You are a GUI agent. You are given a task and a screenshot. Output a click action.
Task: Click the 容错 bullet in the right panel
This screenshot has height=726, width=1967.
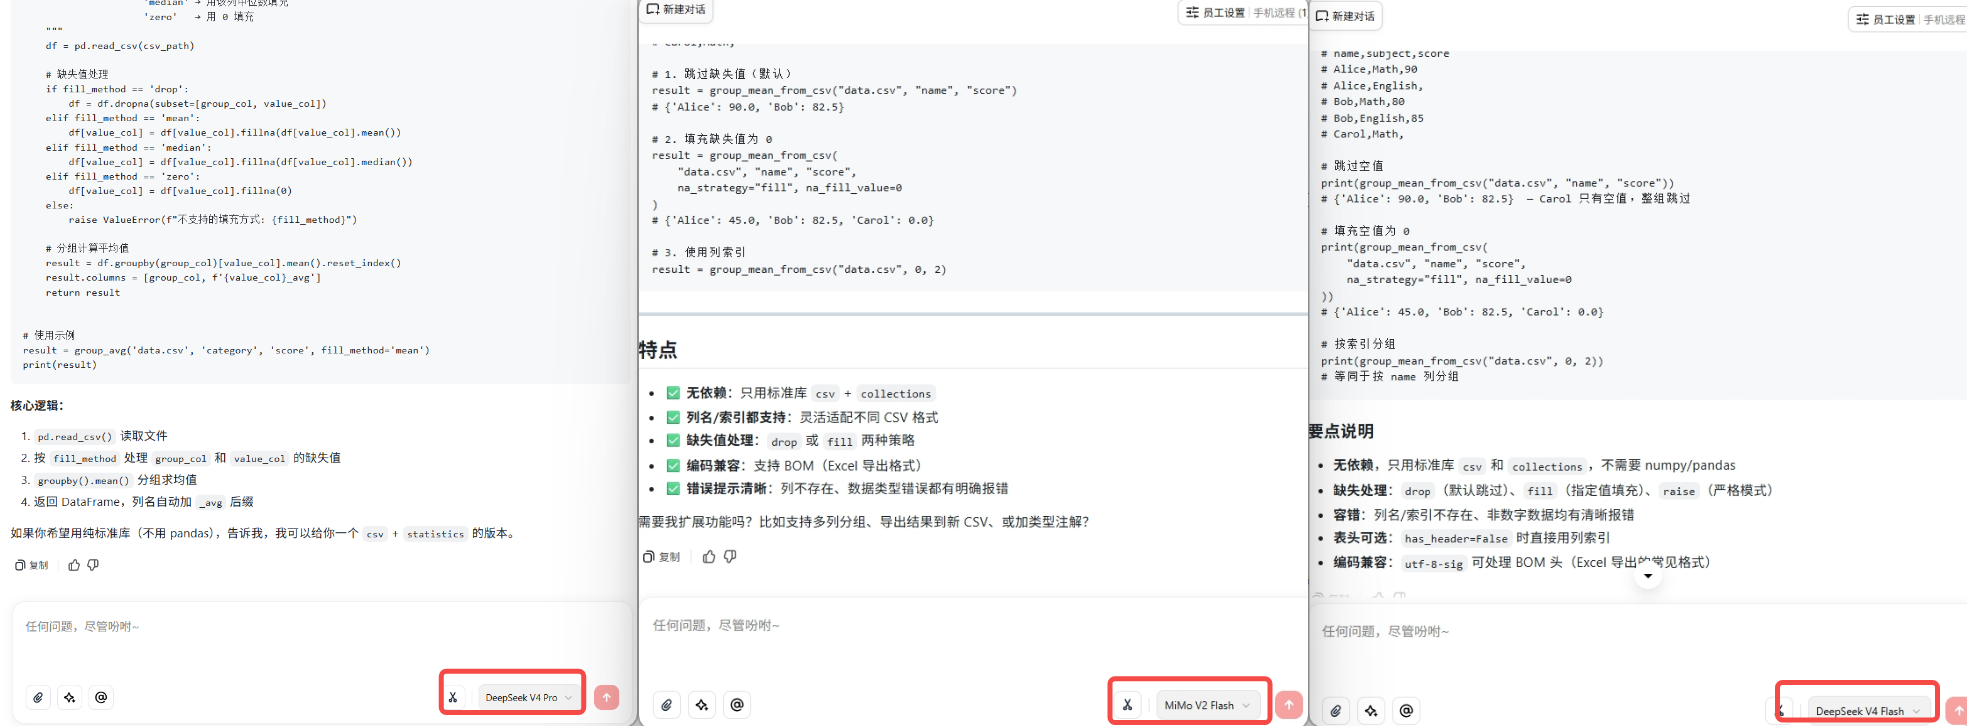1483,515
